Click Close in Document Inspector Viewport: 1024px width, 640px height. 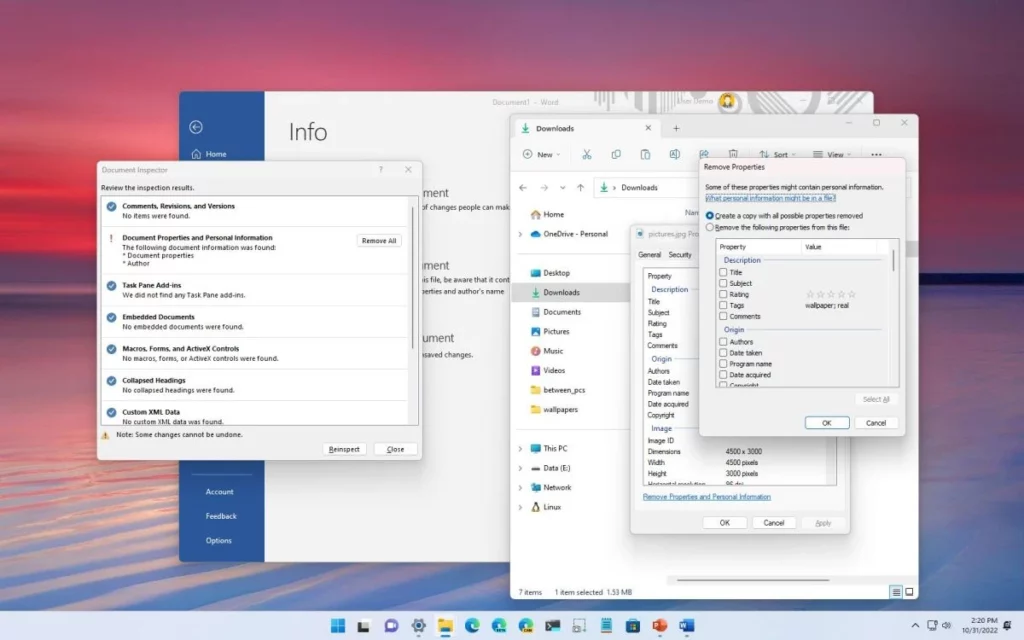point(395,449)
